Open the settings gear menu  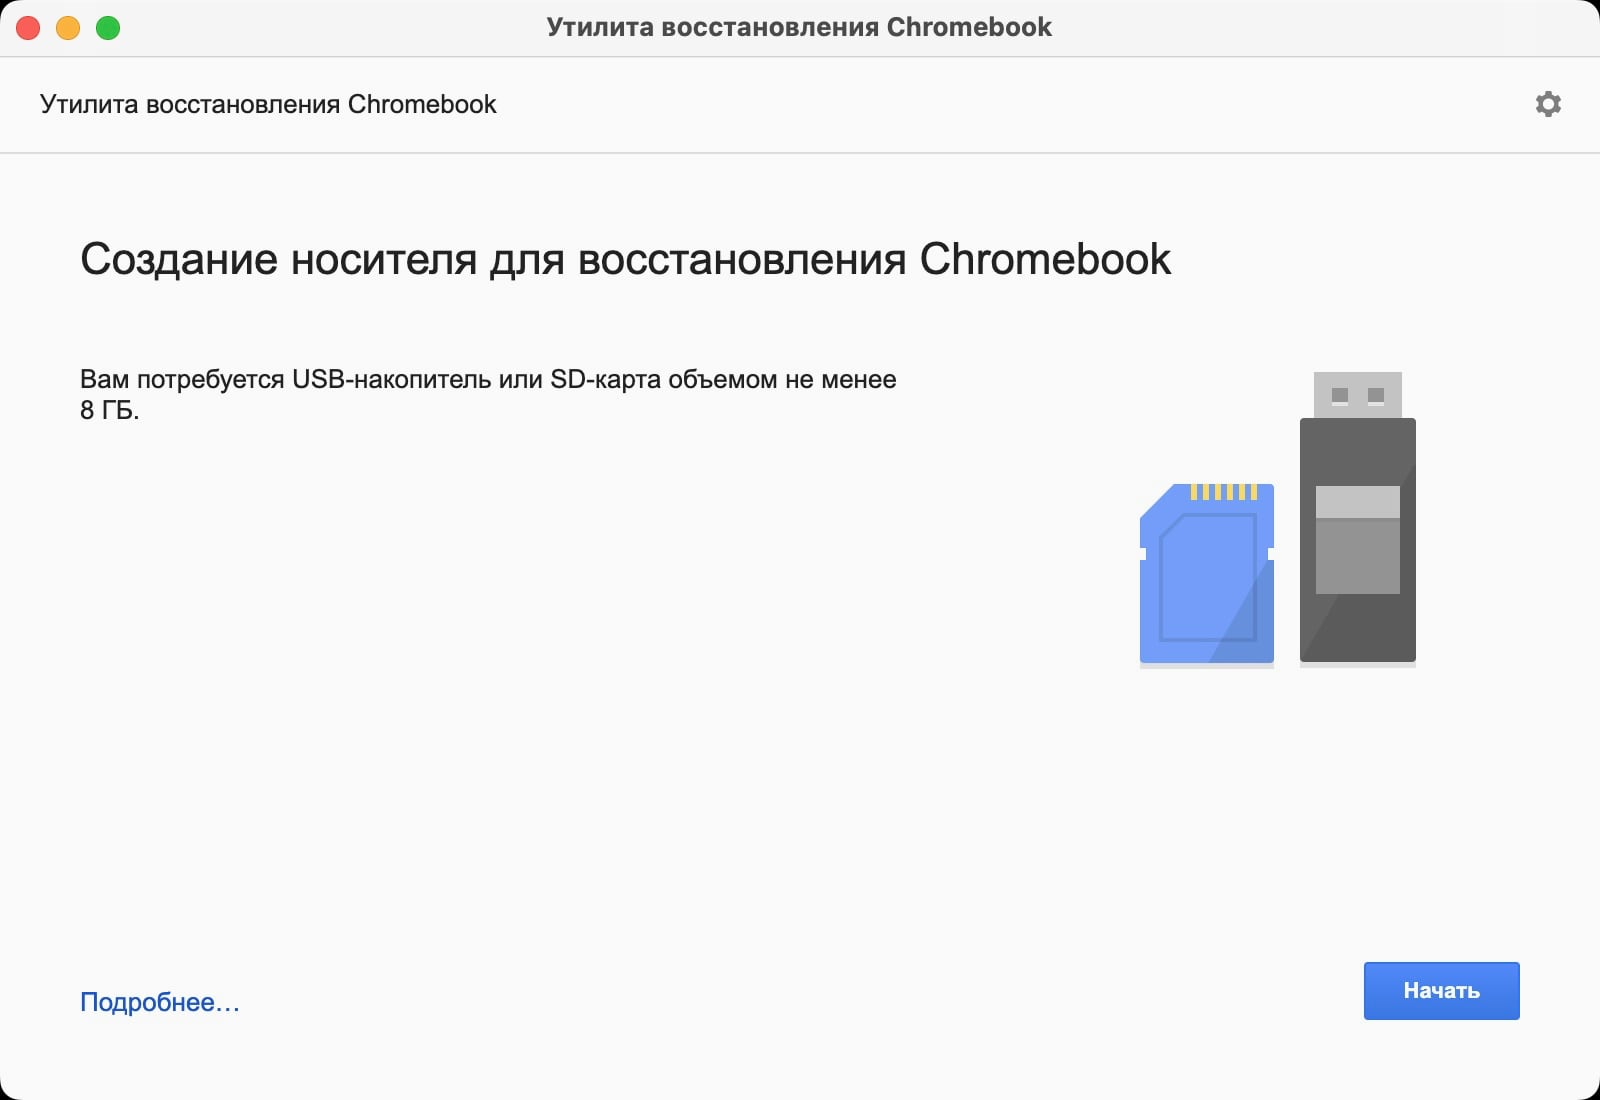(x=1548, y=104)
